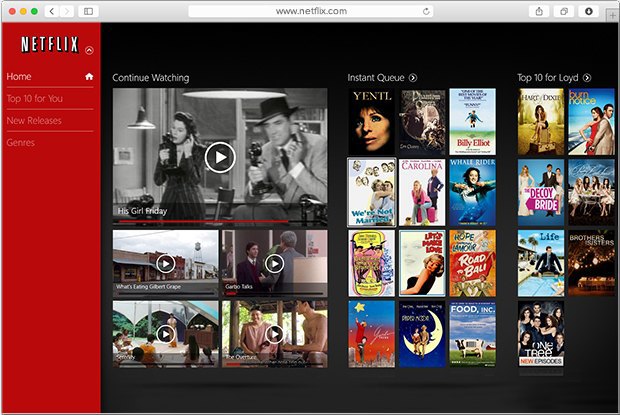This screenshot has height=415, width=620.
Task: Click the Garbo Talks progress bar
Action: (274, 293)
